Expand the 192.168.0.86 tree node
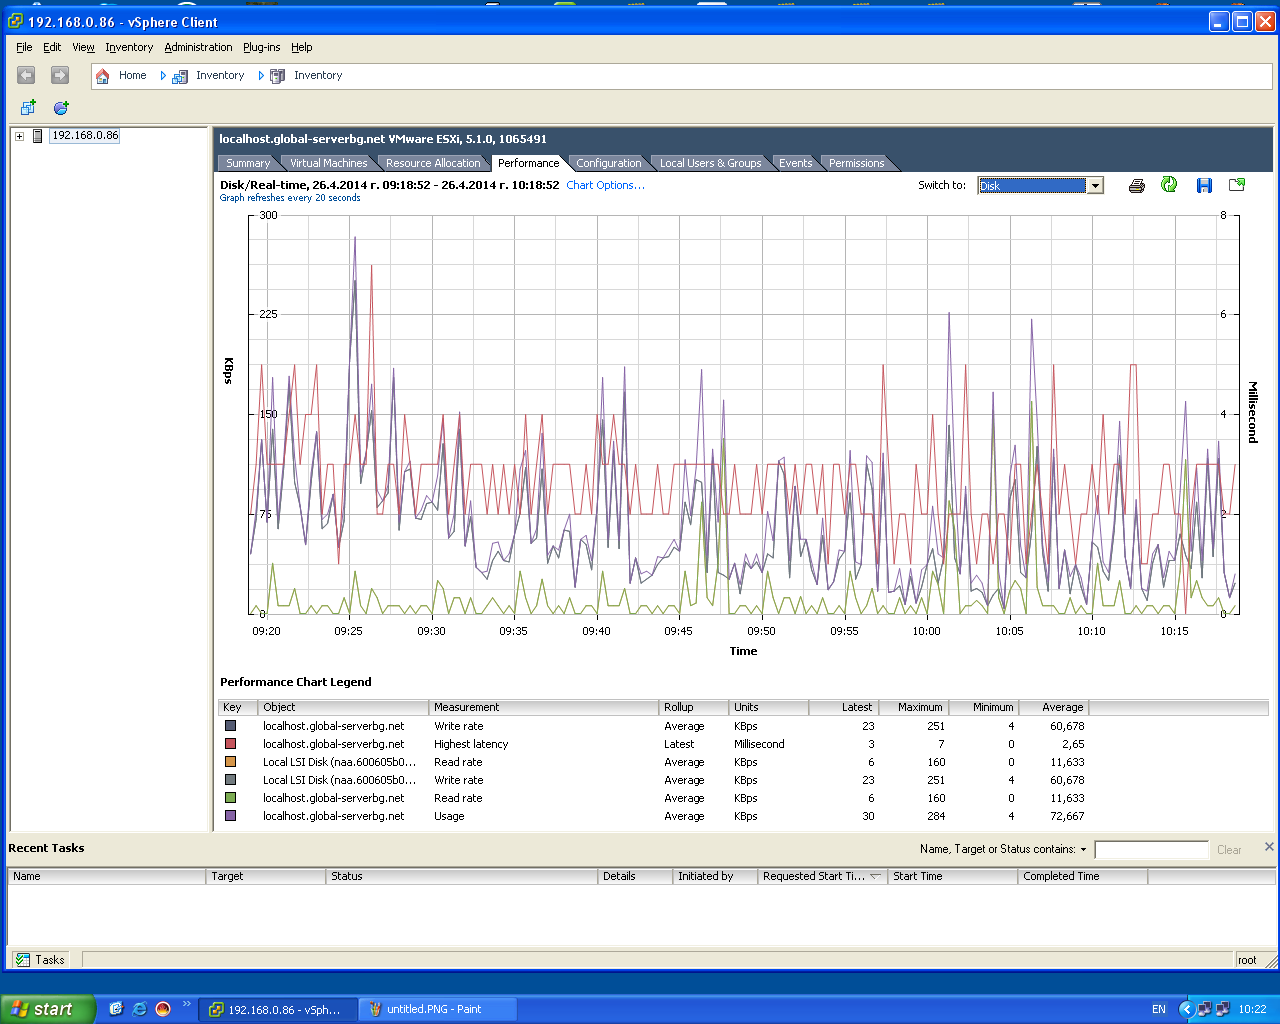This screenshot has width=1280, height=1024. click(19, 136)
